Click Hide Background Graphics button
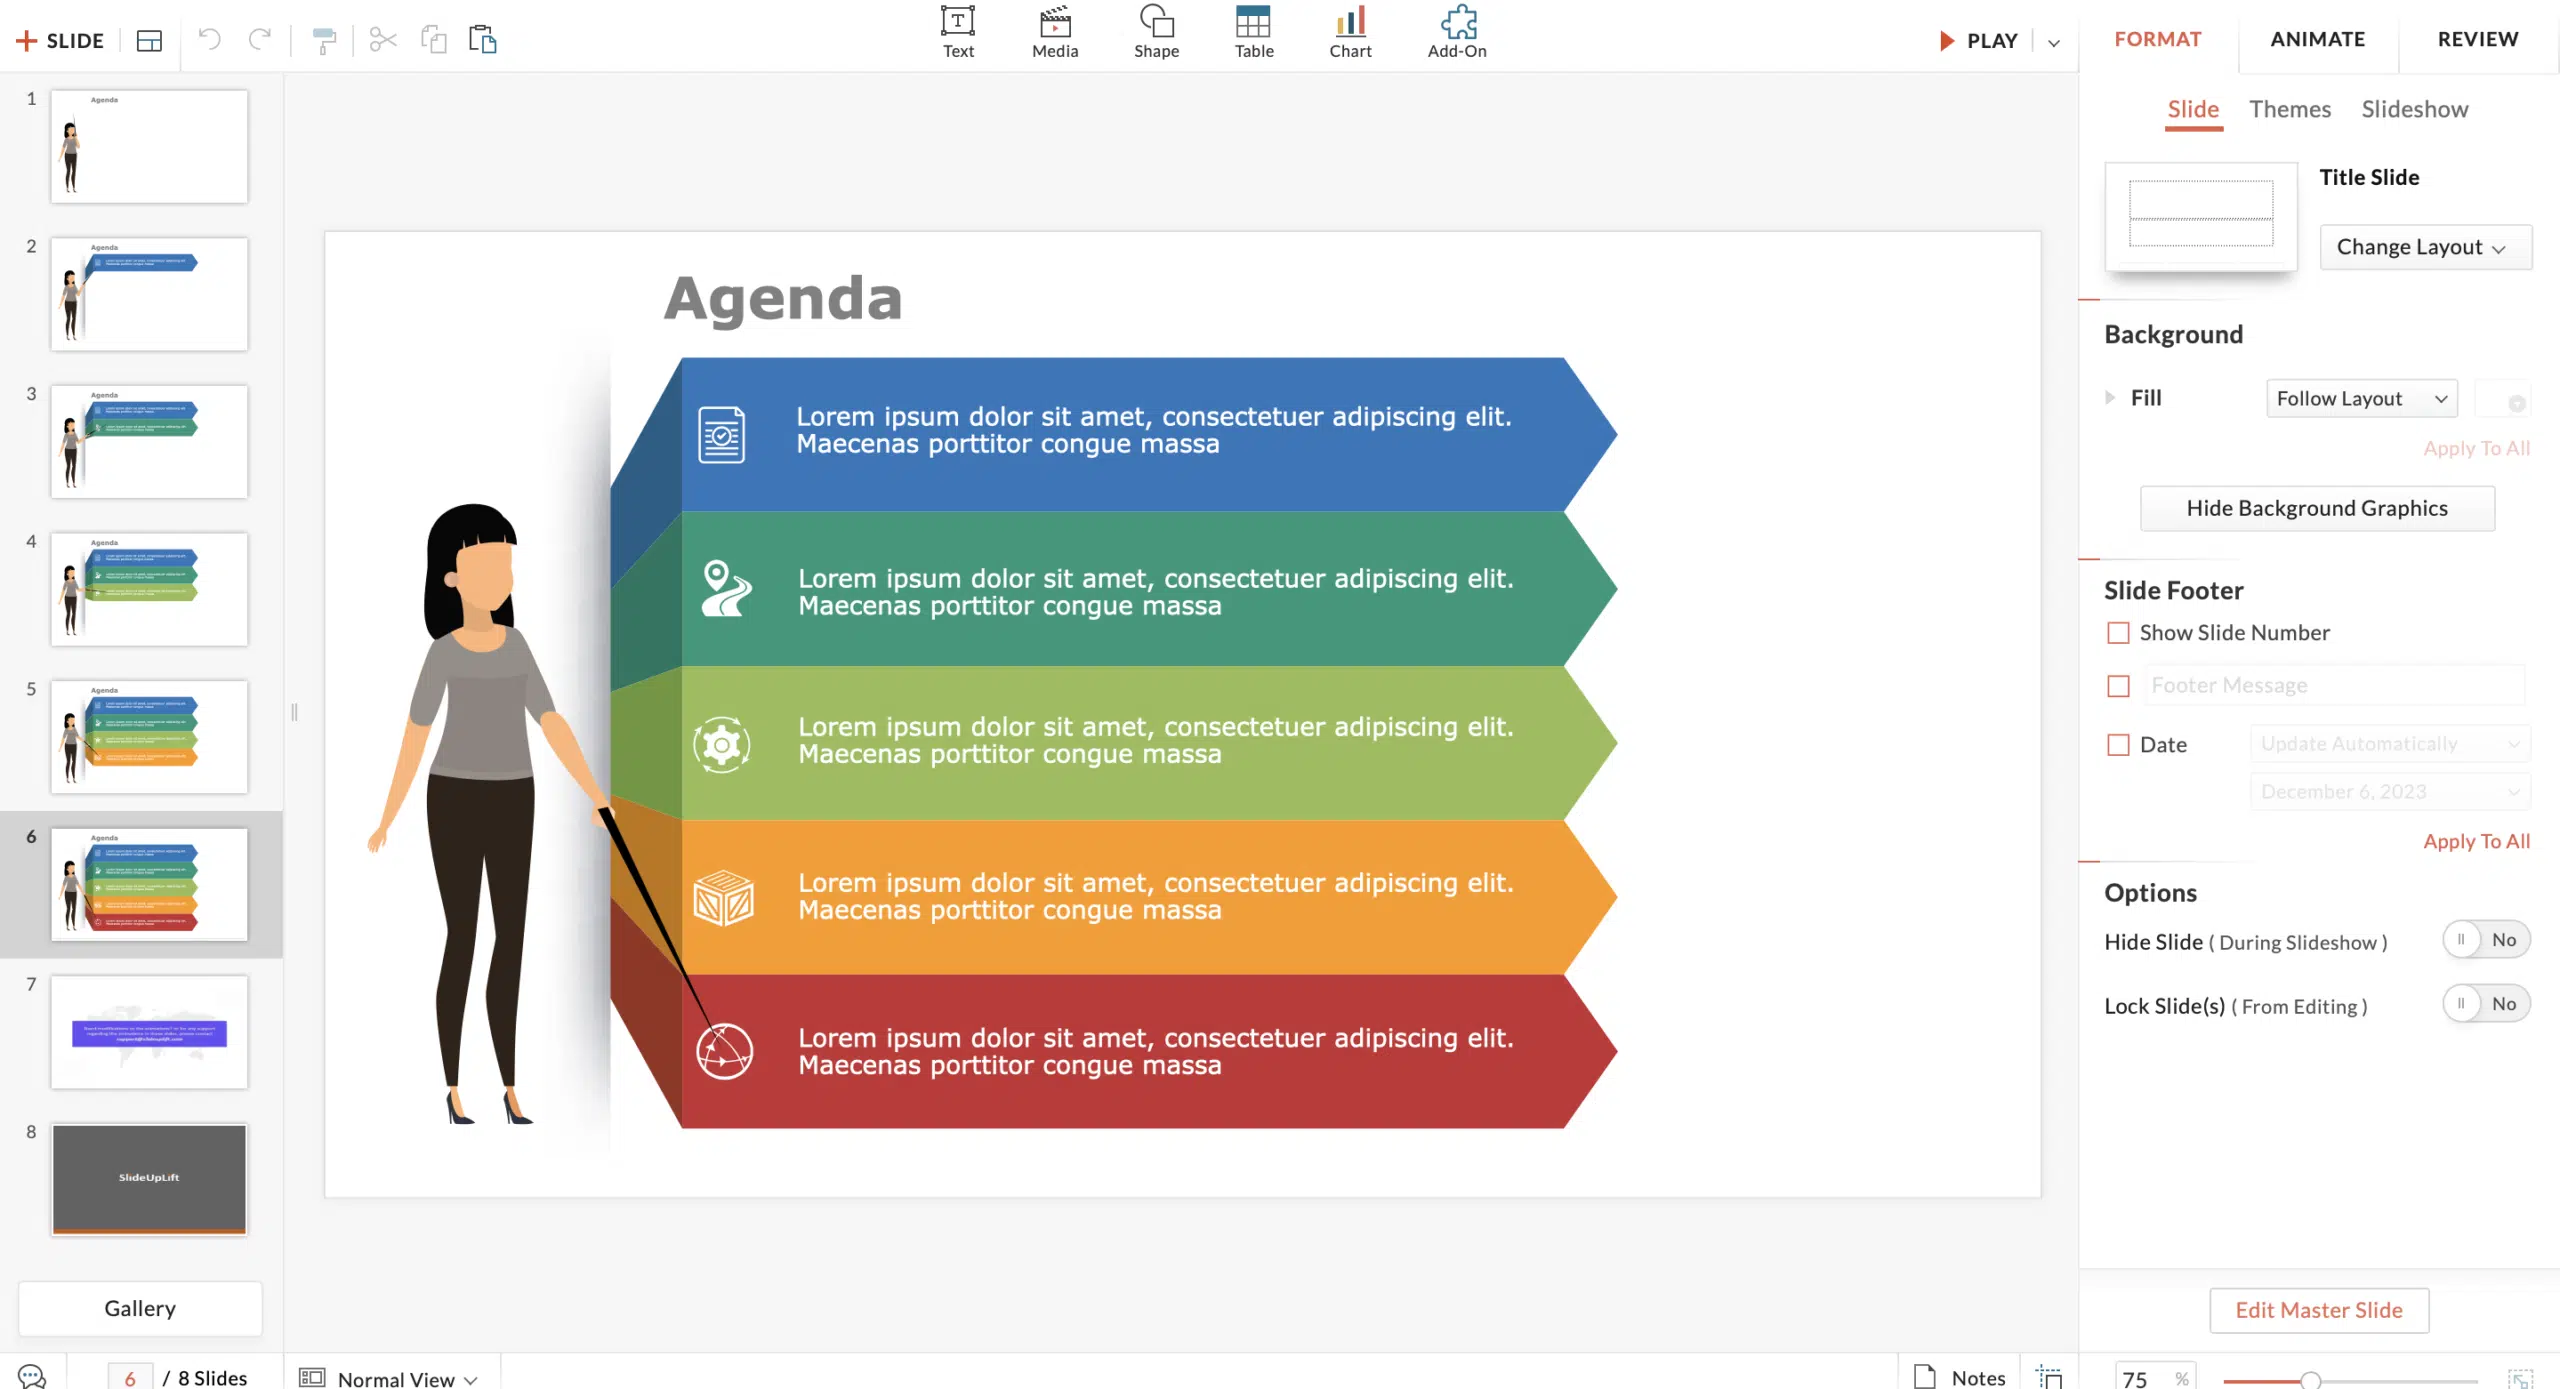Viewport: 2560px width, 1389px height. [x=2317, y=508]
